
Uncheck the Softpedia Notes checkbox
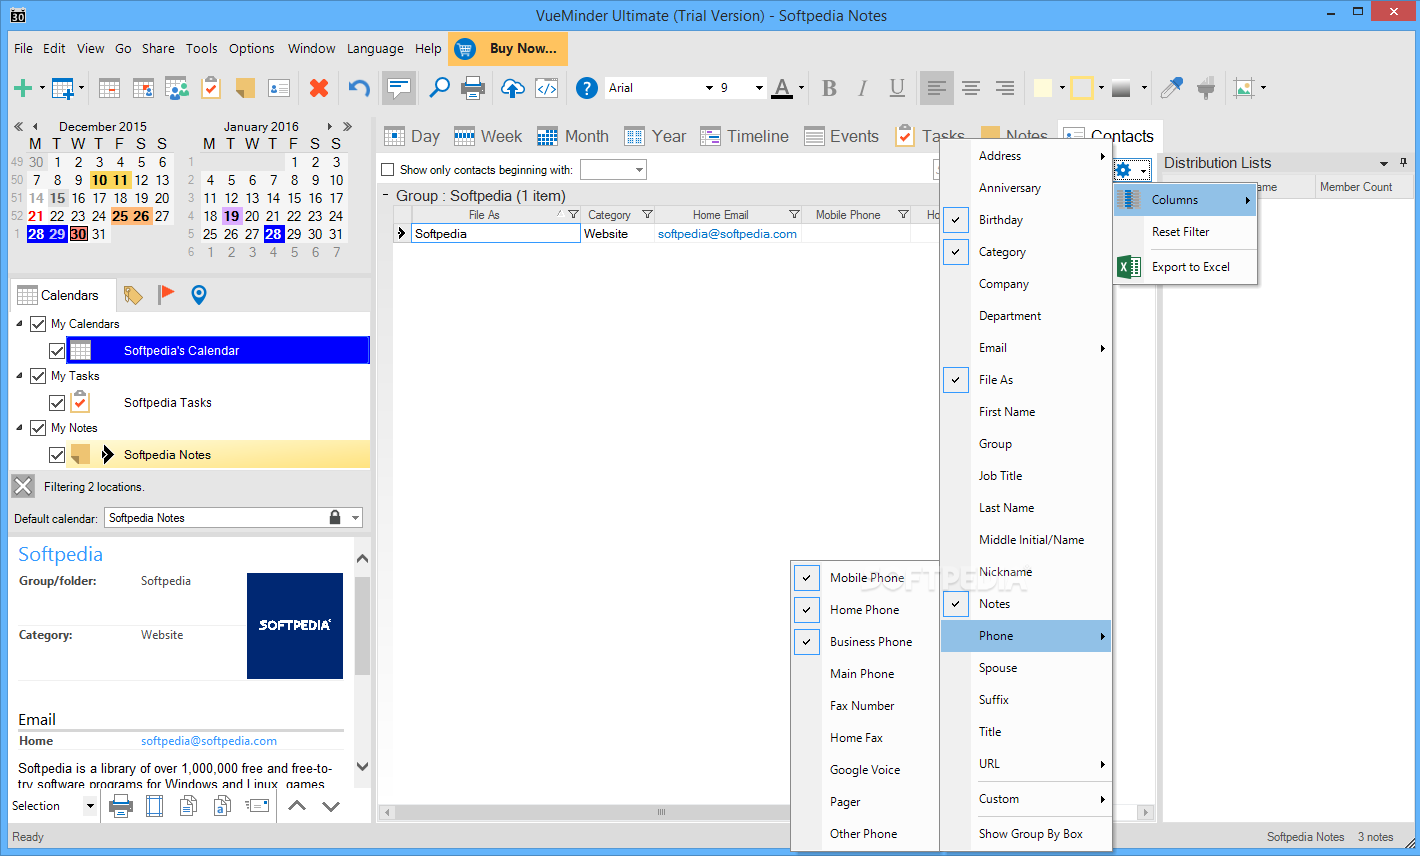tap(57, 455)
